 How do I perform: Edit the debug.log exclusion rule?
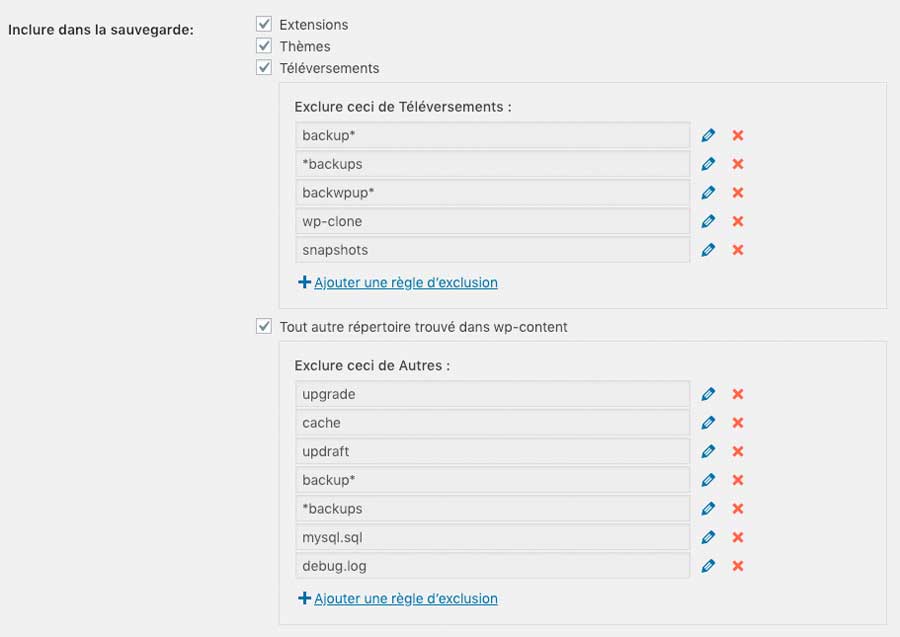pyautogui.click(x=708, y=566)
